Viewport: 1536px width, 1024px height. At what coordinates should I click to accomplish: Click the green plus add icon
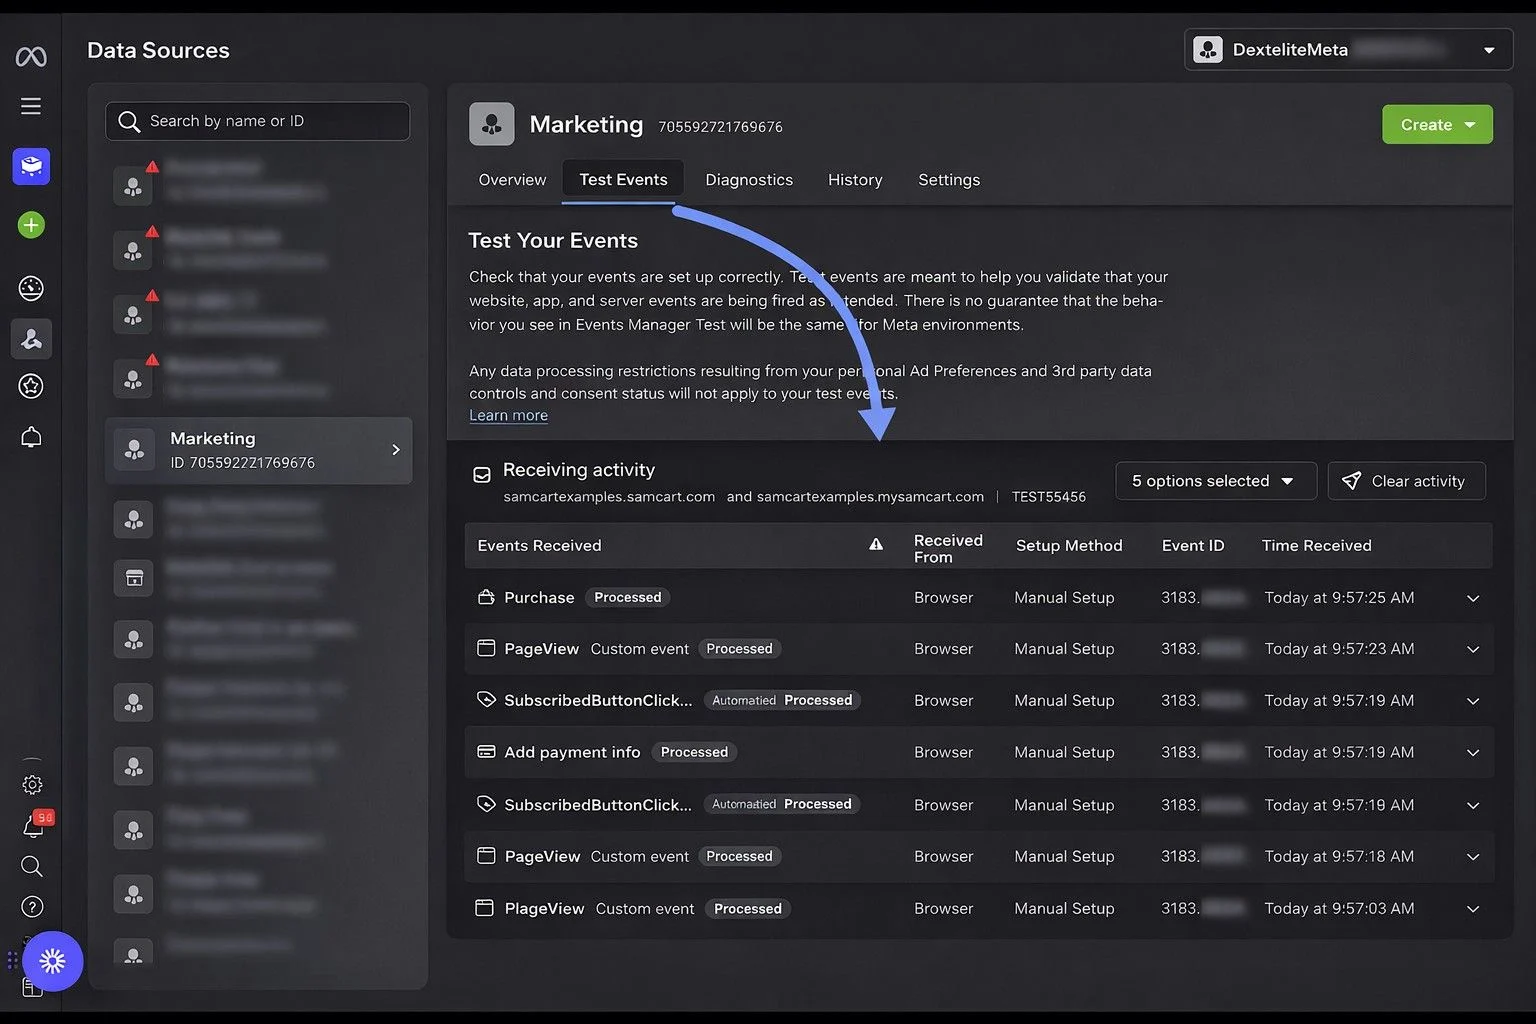pos(31,225)
